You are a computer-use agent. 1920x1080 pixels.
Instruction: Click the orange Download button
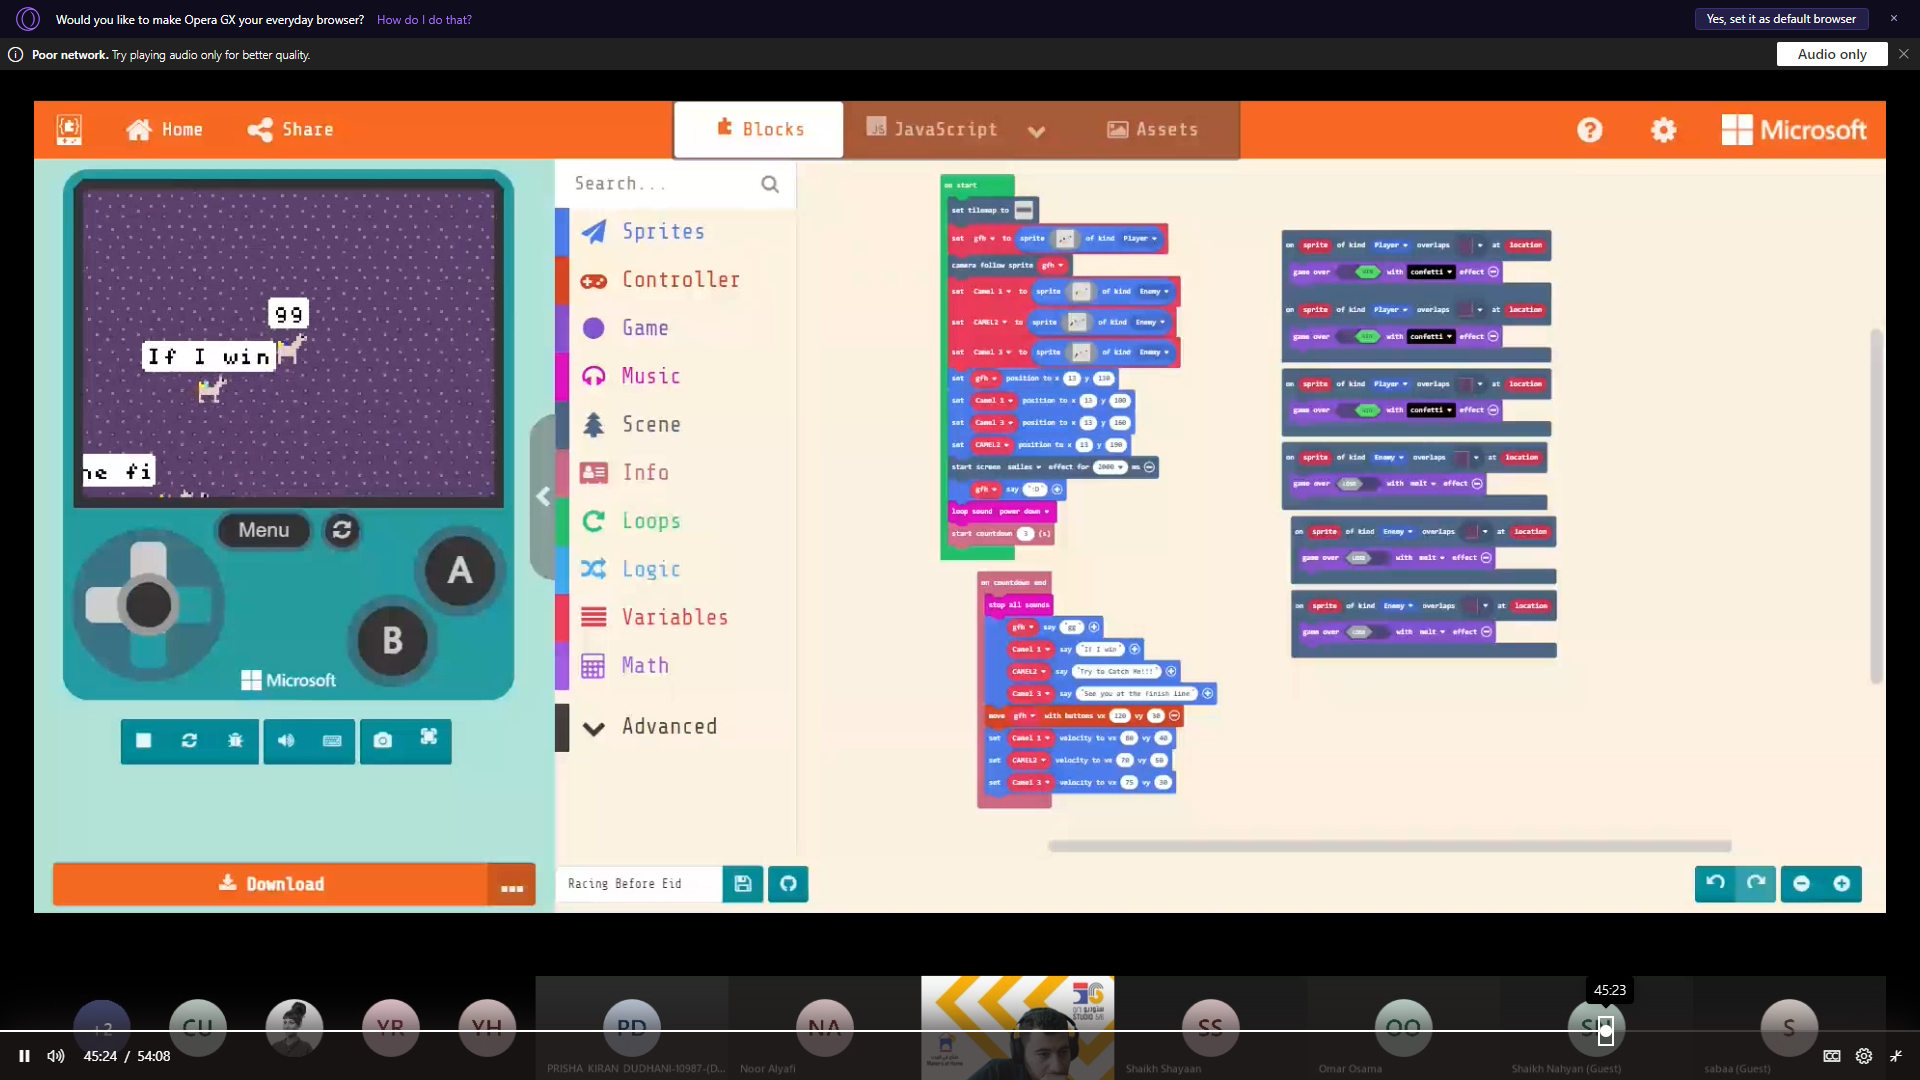pos(270,884)
